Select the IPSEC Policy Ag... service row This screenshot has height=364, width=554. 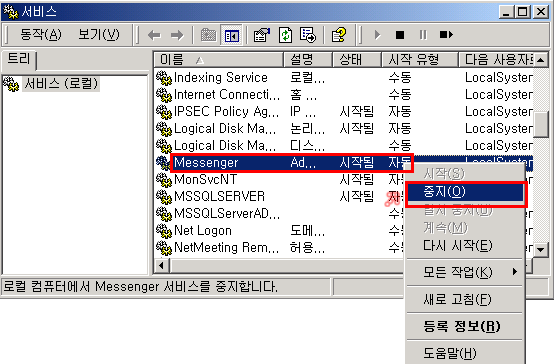[x=344, y=111]
